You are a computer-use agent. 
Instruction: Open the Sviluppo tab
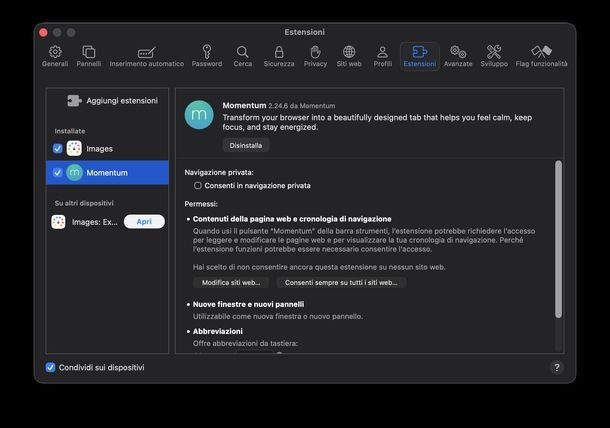(494, 56)
